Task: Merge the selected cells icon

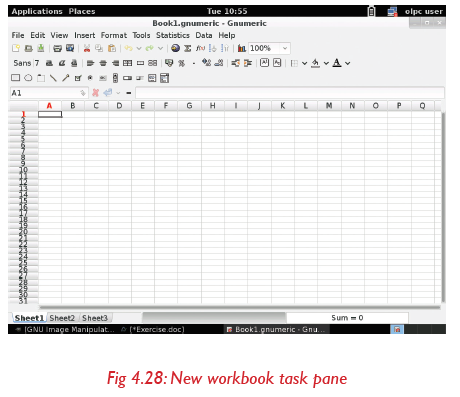Action: click(140, 63)
